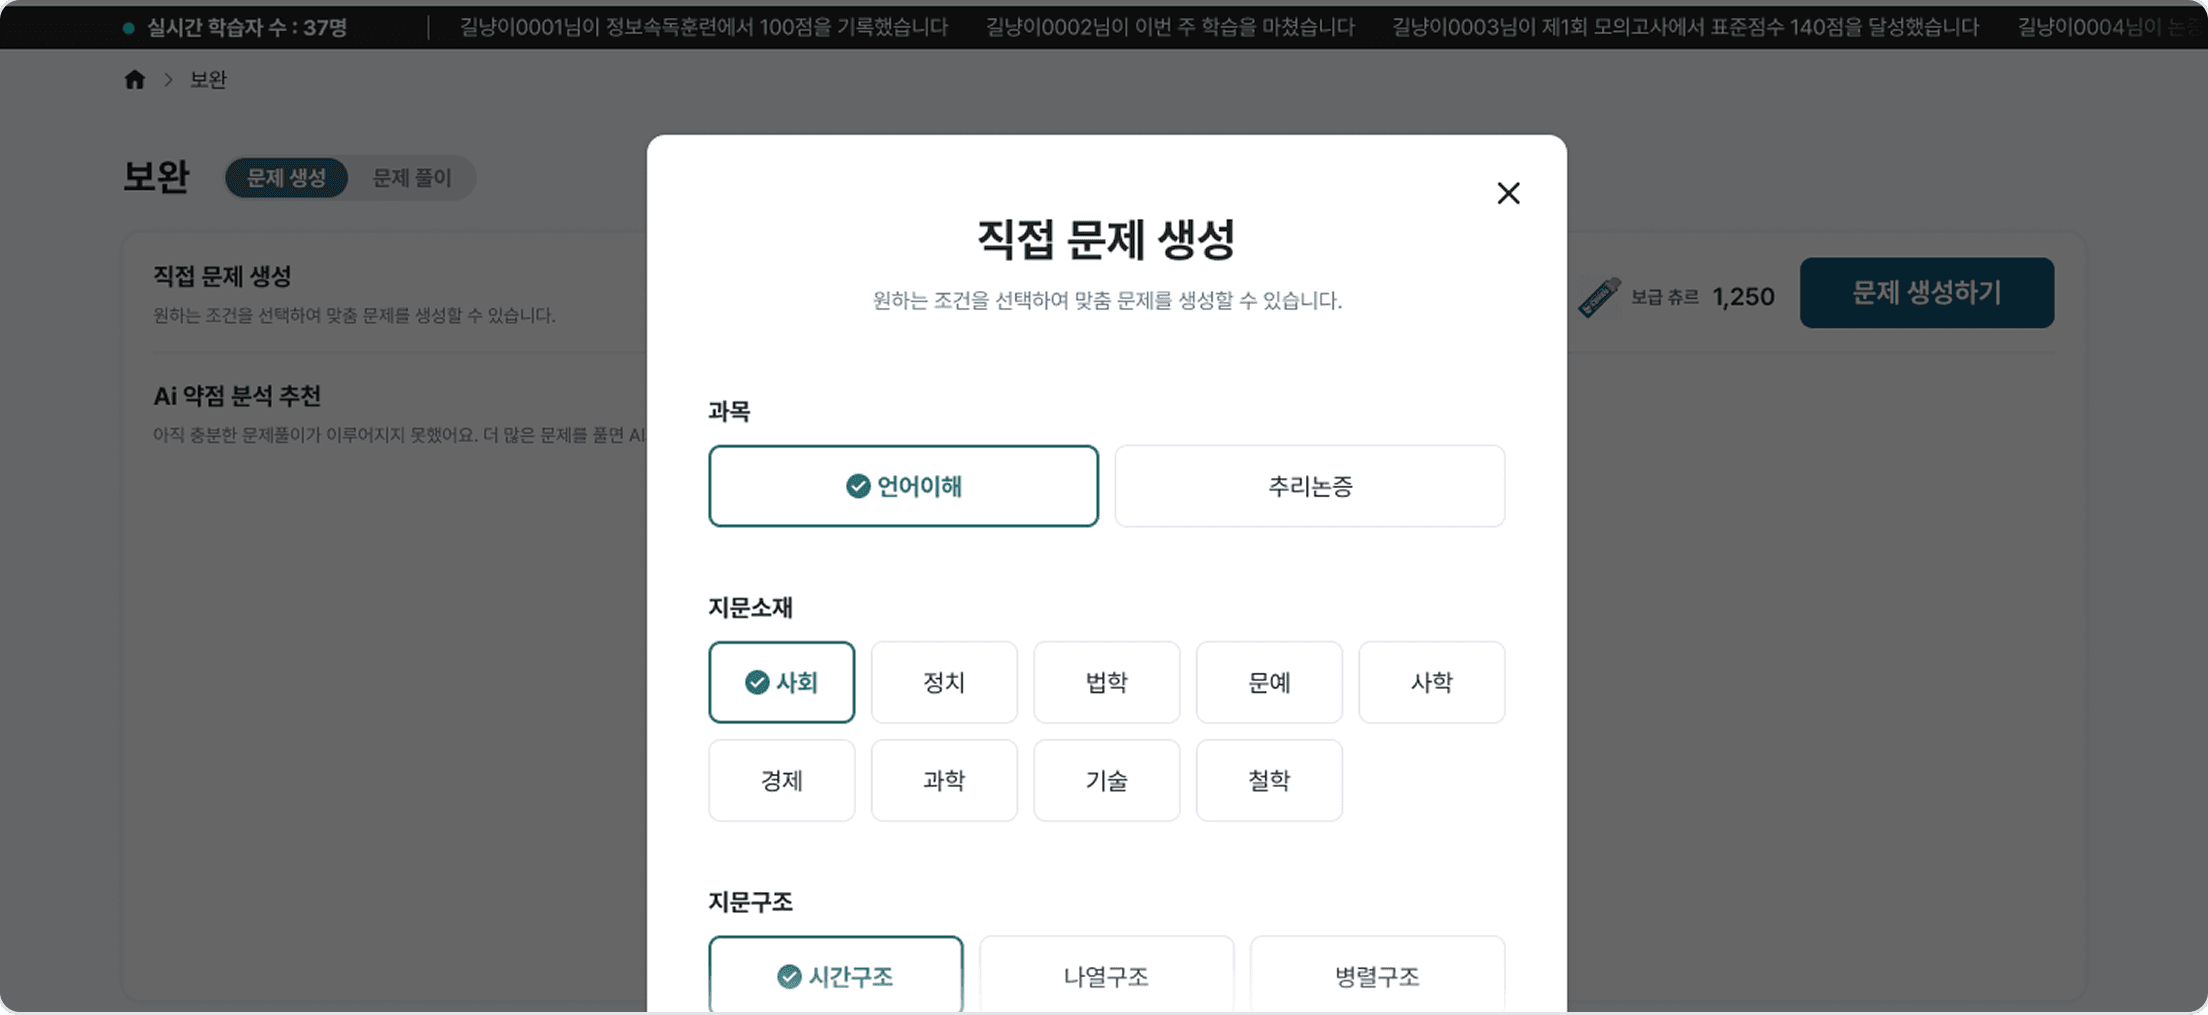2208x1015 pixels.
Task: Switch to the 문제 풀이 tab
Action: tap(412, 178)
